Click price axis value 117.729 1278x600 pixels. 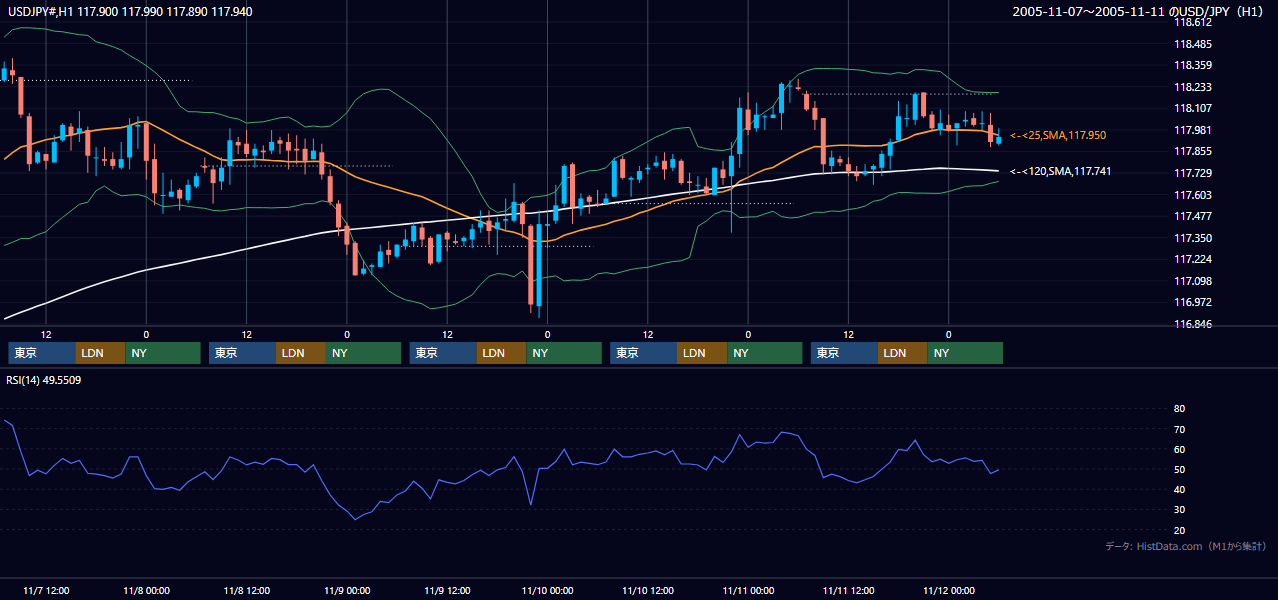click(x=1192, y=173)
